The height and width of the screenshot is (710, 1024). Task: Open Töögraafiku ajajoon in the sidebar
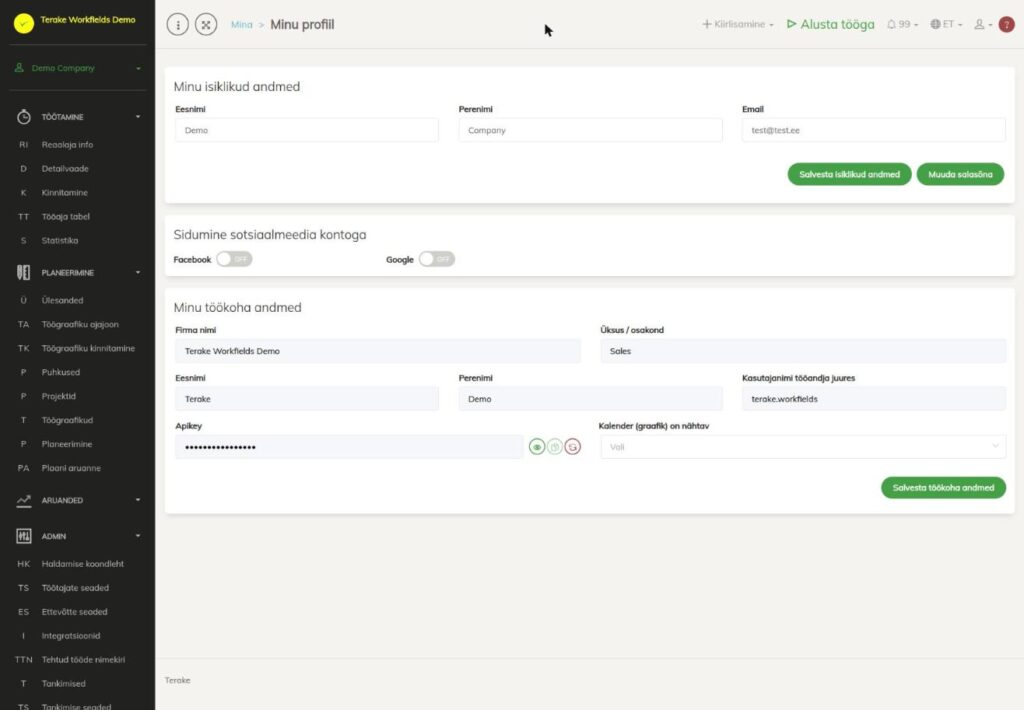click(x=80, y=325)
